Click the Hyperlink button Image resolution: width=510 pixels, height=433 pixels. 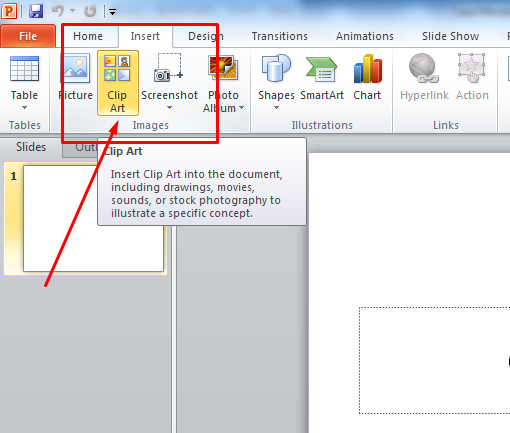[424, 77]
